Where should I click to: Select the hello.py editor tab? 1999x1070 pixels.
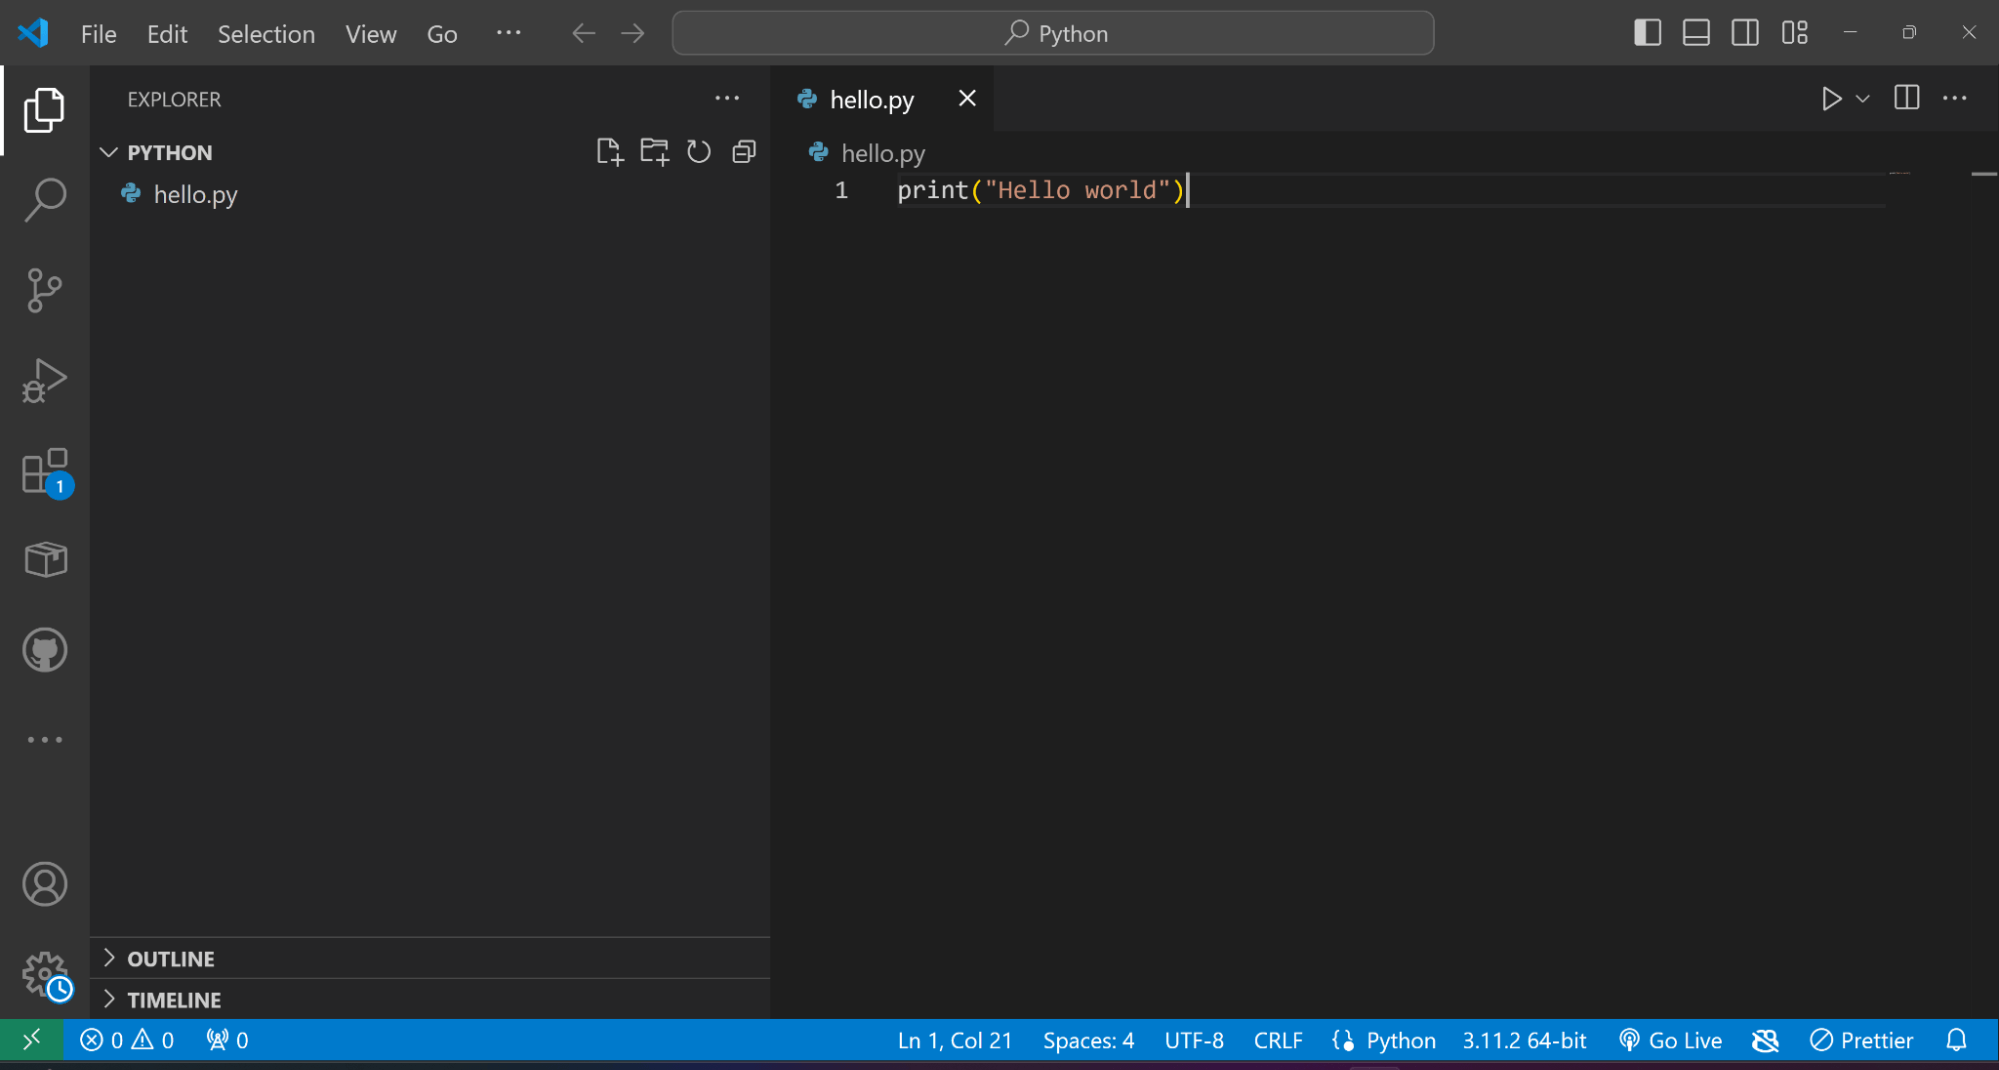[871, 99]
